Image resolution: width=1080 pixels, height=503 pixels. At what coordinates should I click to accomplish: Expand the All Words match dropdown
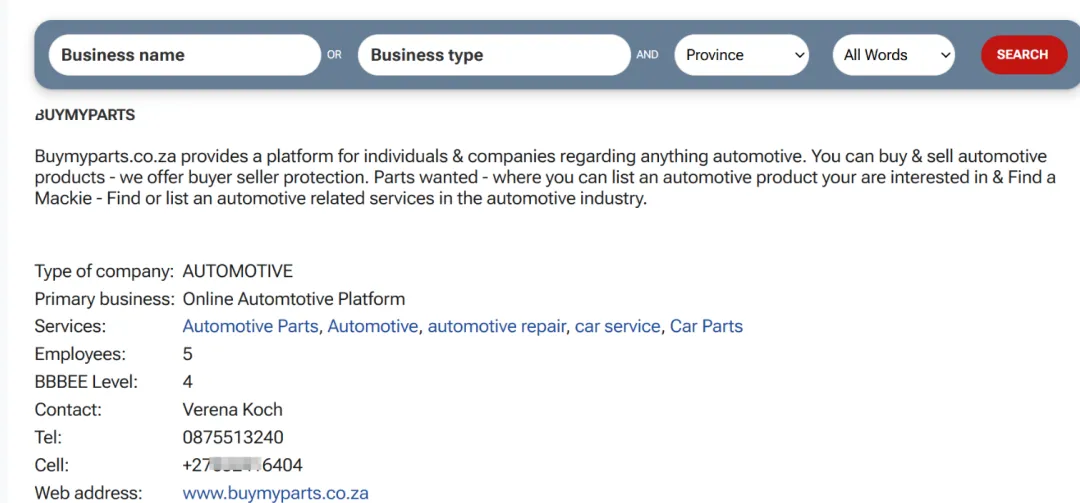point(893,55)
